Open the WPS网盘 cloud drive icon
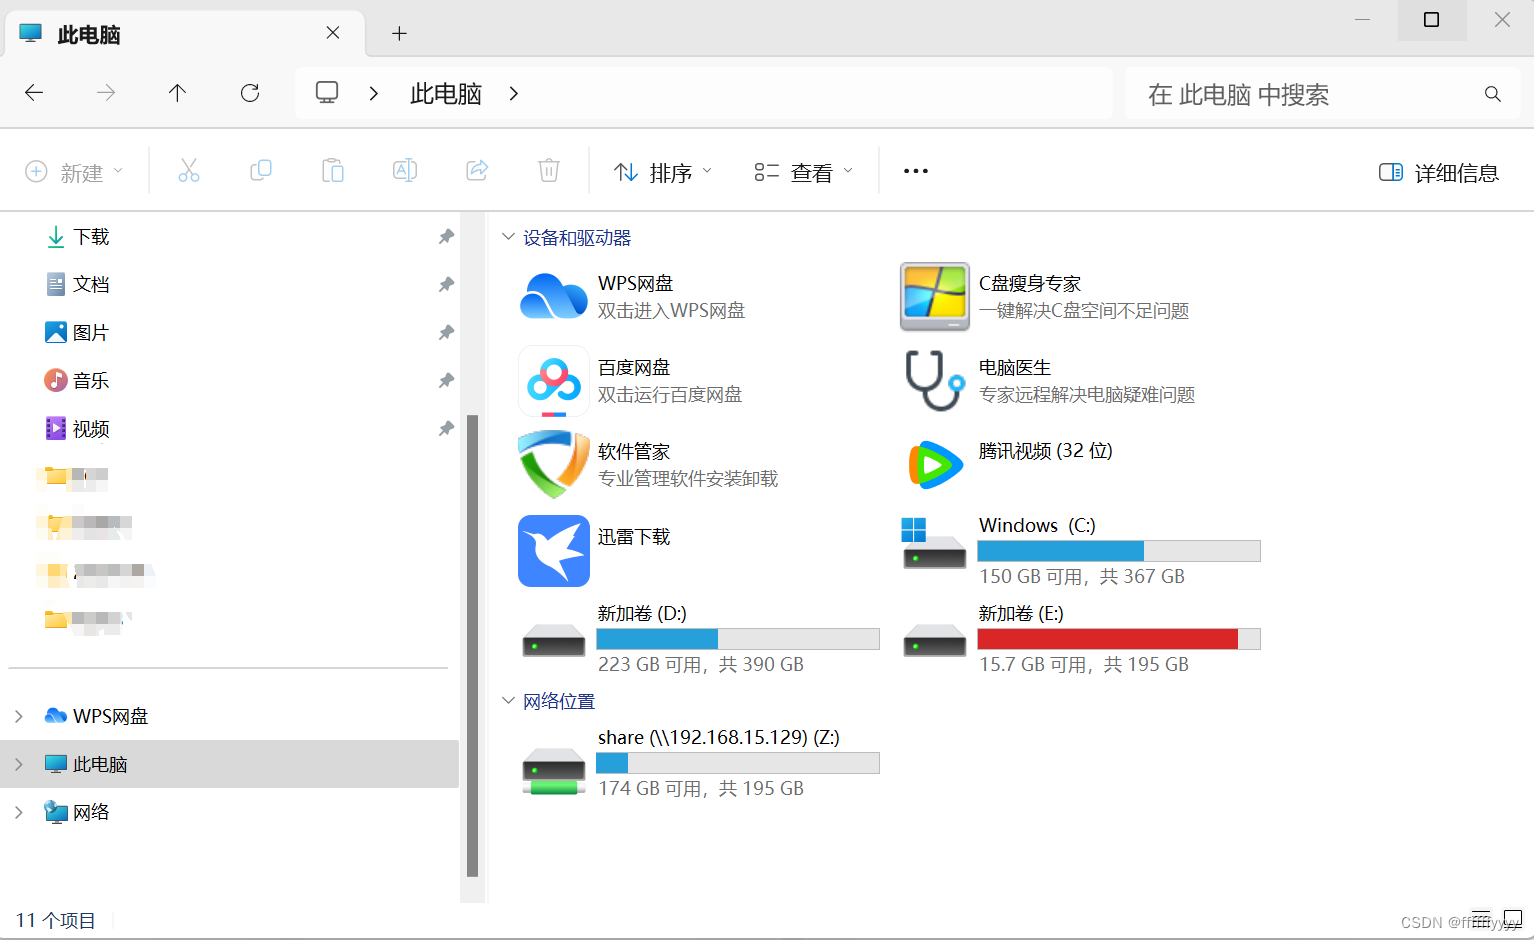The height and width of the screenshot is (940, 1534). 554,297
